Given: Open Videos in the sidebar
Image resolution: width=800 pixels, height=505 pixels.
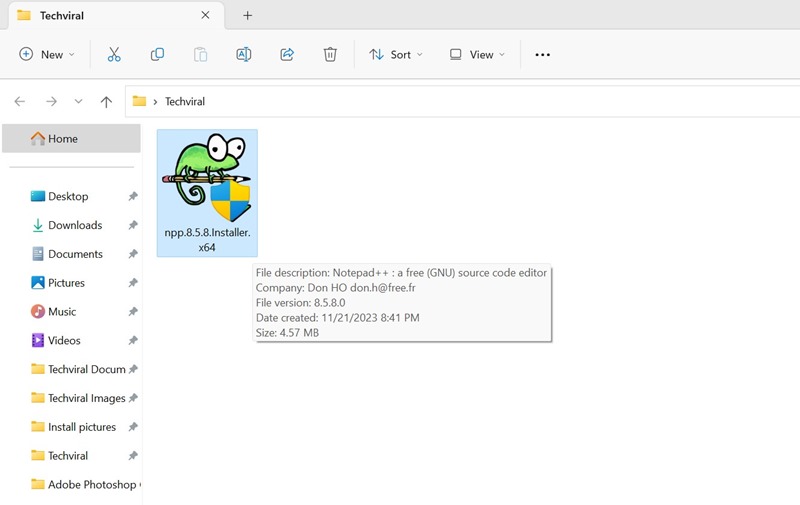Looking at the screenshot, I should tap(64, 340).
